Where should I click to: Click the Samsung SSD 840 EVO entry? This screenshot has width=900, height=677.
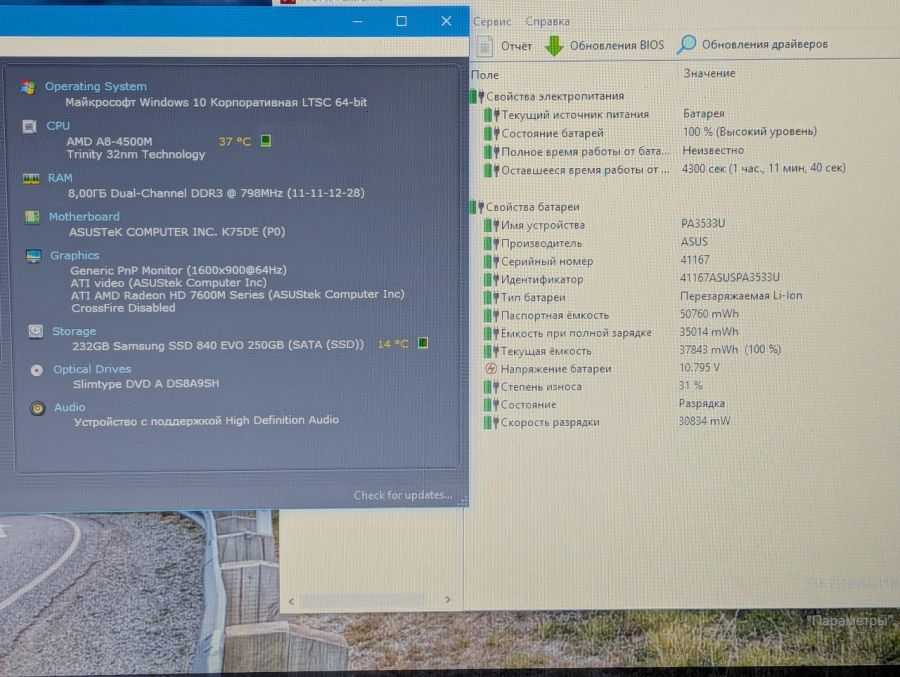(x=218, y=345)
